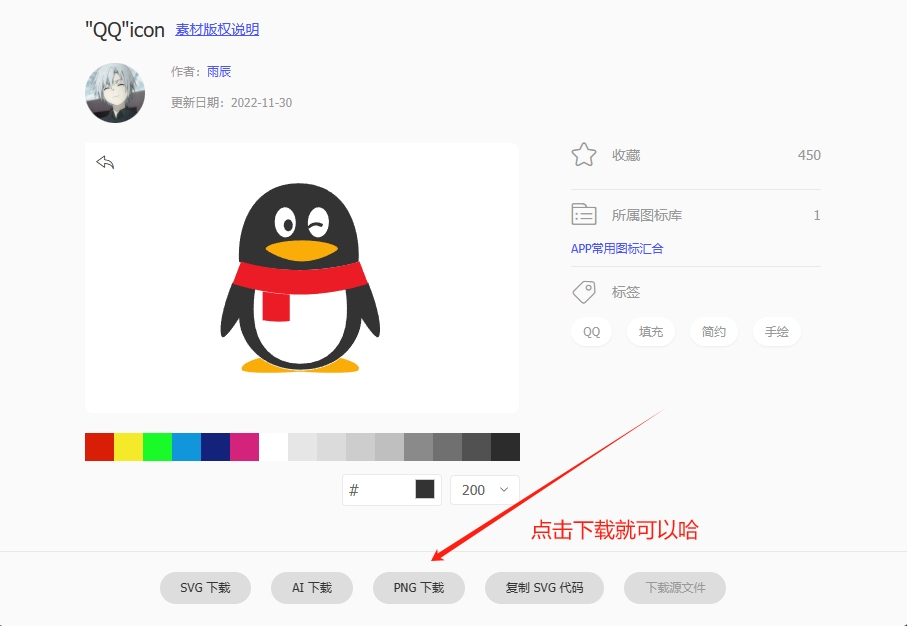Image resolution: width=907 pixels, height=626 pixels.
Task: Pick the white color swatch
Action: click(274, 447)
